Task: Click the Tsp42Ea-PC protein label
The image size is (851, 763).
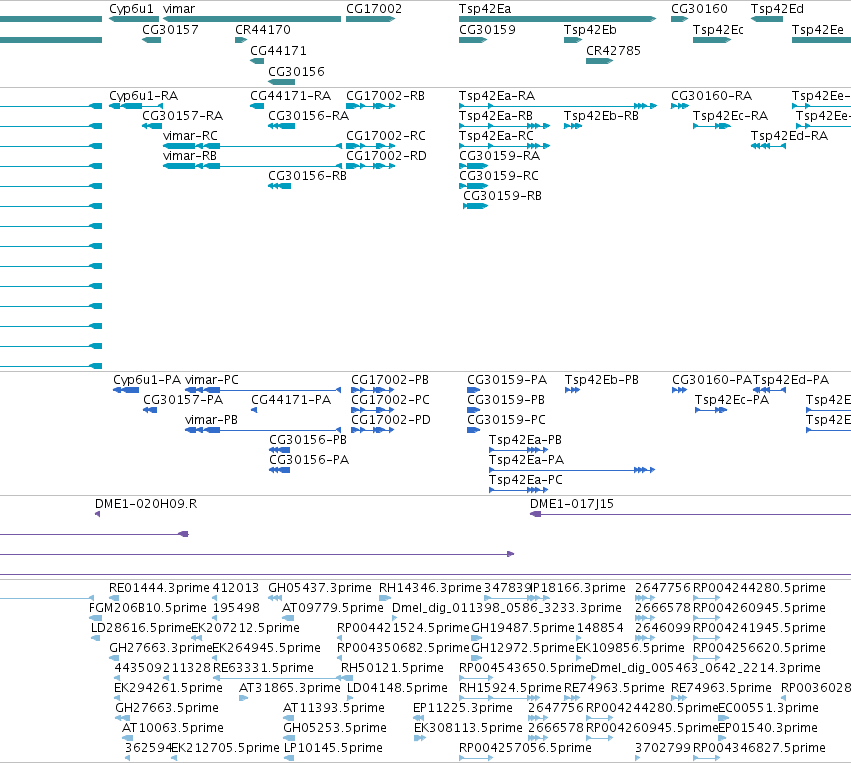Action: click(525, 480)
